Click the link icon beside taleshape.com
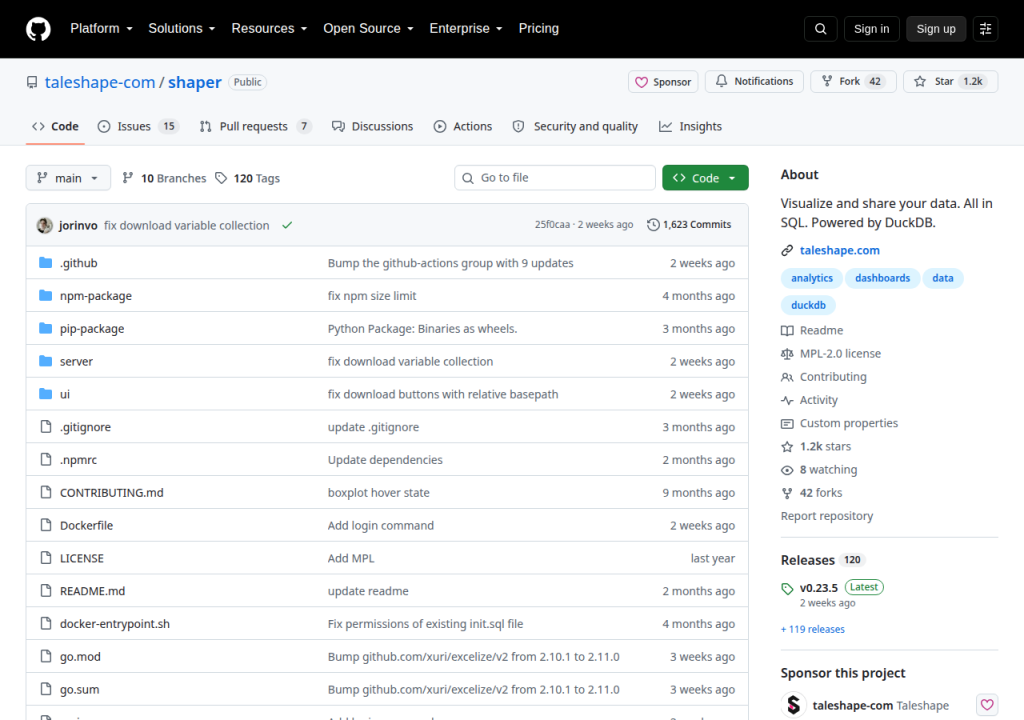The width and height of the screenshot is (1024, 720). (787, 250)
